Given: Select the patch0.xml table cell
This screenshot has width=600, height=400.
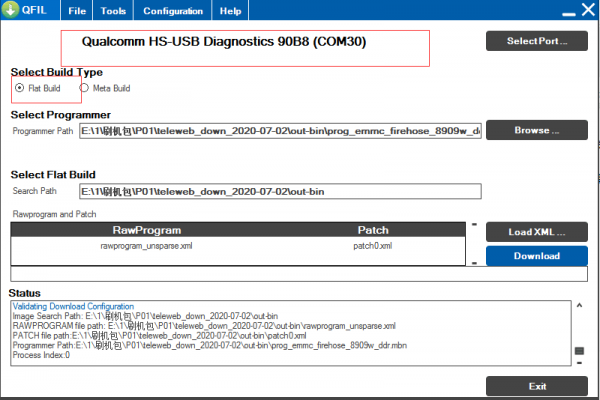Looking at the screenshot, I should pos(373,246).
